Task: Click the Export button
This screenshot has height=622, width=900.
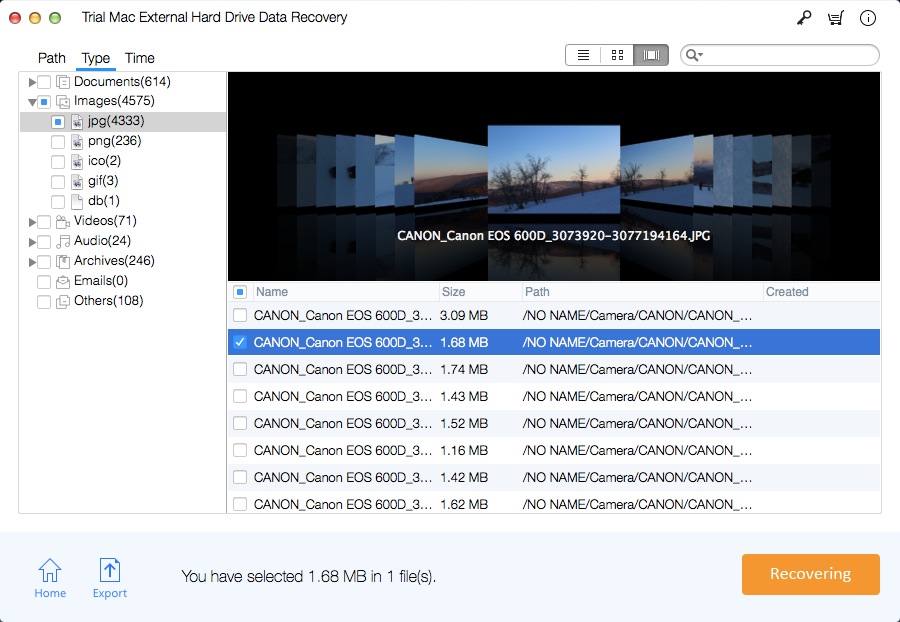Action: [x=110, y=578]
